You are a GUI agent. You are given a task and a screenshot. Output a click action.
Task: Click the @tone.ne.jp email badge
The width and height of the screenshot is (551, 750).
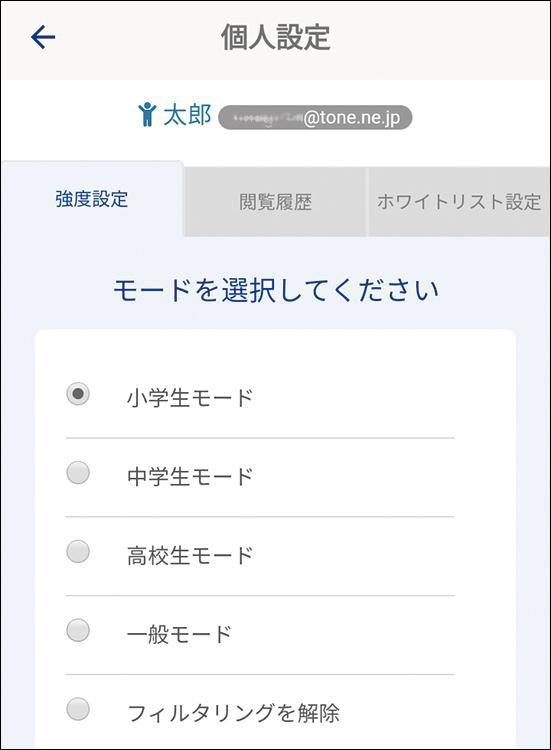click(x=315, y=117)
